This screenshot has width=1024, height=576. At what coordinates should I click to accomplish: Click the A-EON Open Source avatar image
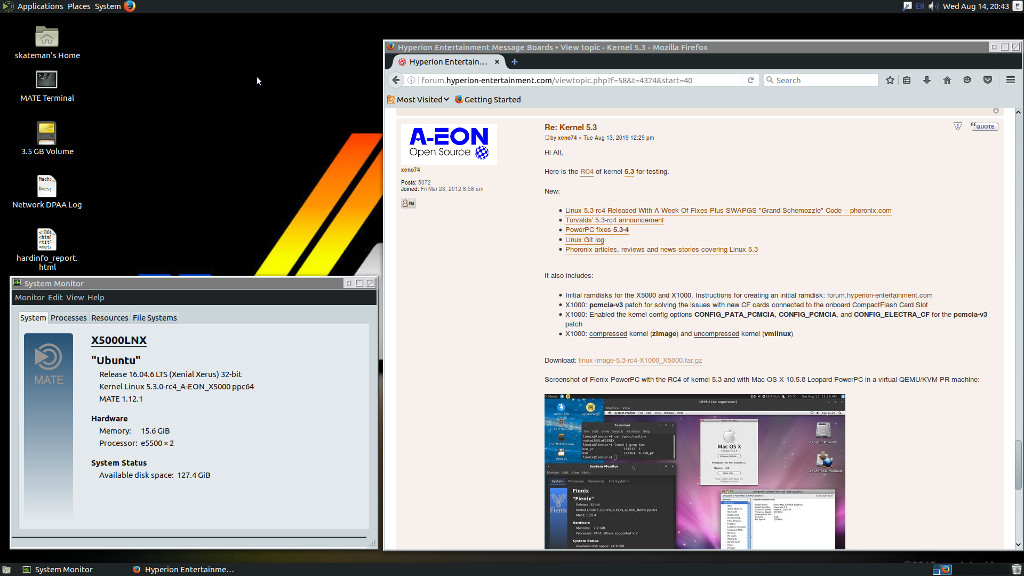point(449,144)
